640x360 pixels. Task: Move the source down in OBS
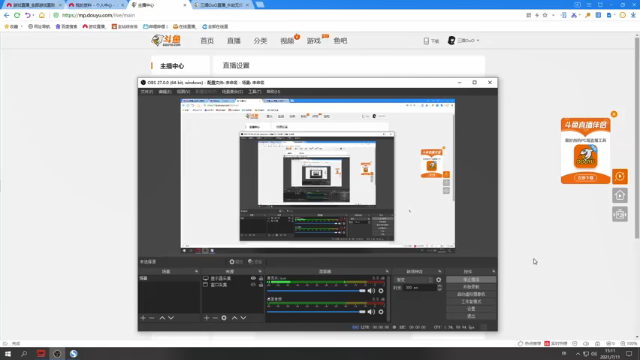point(243,318)
